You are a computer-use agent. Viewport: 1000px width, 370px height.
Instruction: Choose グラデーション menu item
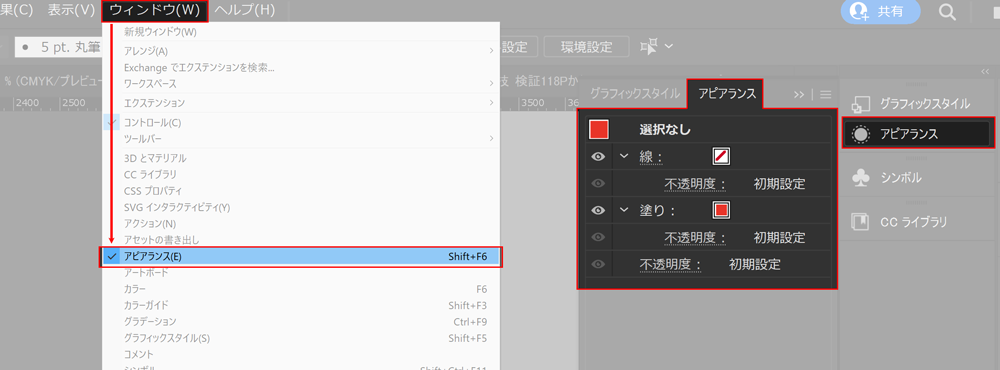pos(300,322)
